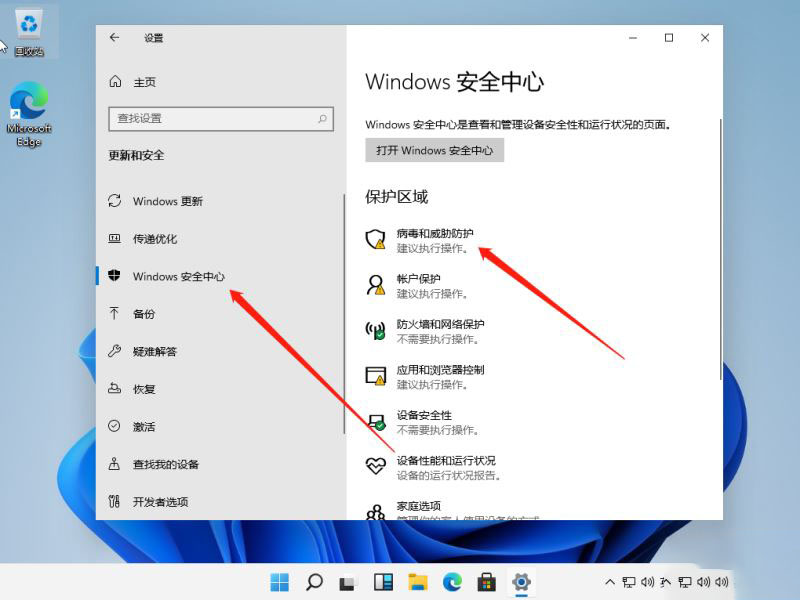Click 打开 Windows 安全中心 button

pyautogui.click(x=434, y=150)
